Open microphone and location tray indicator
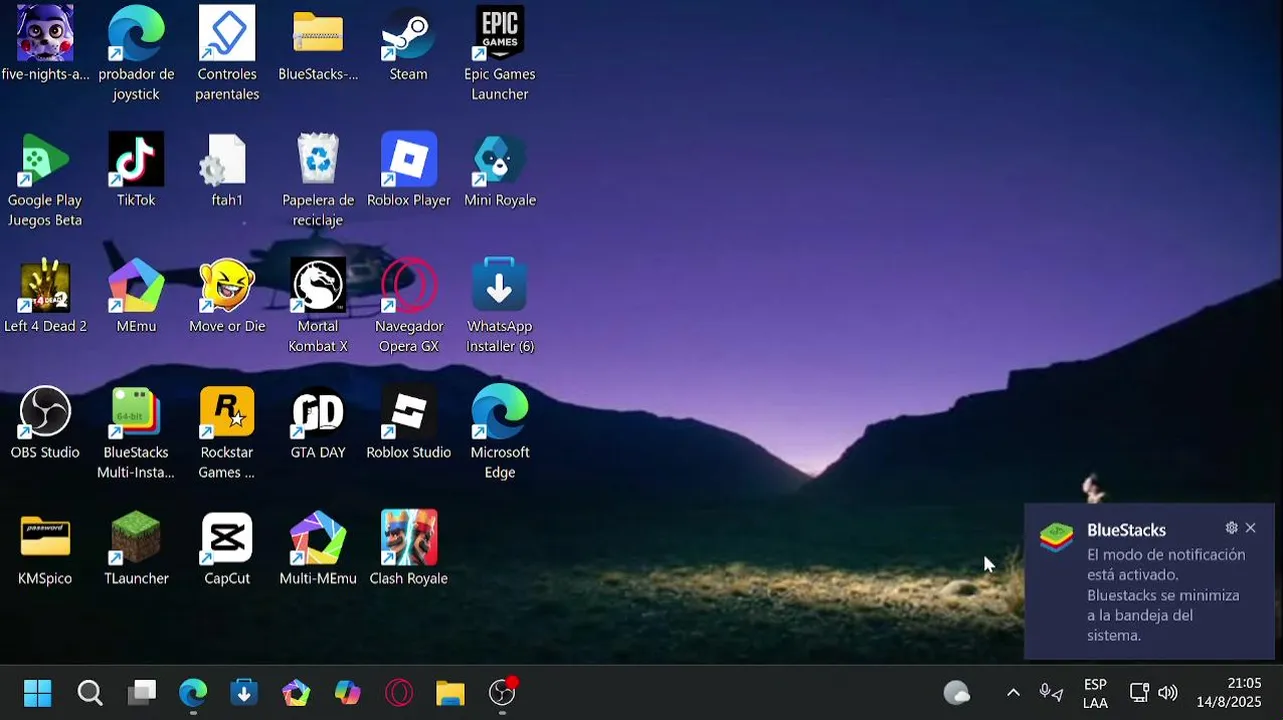Image resolution: width=1283 pixels, height=720 pixels. coord(1051,692)
